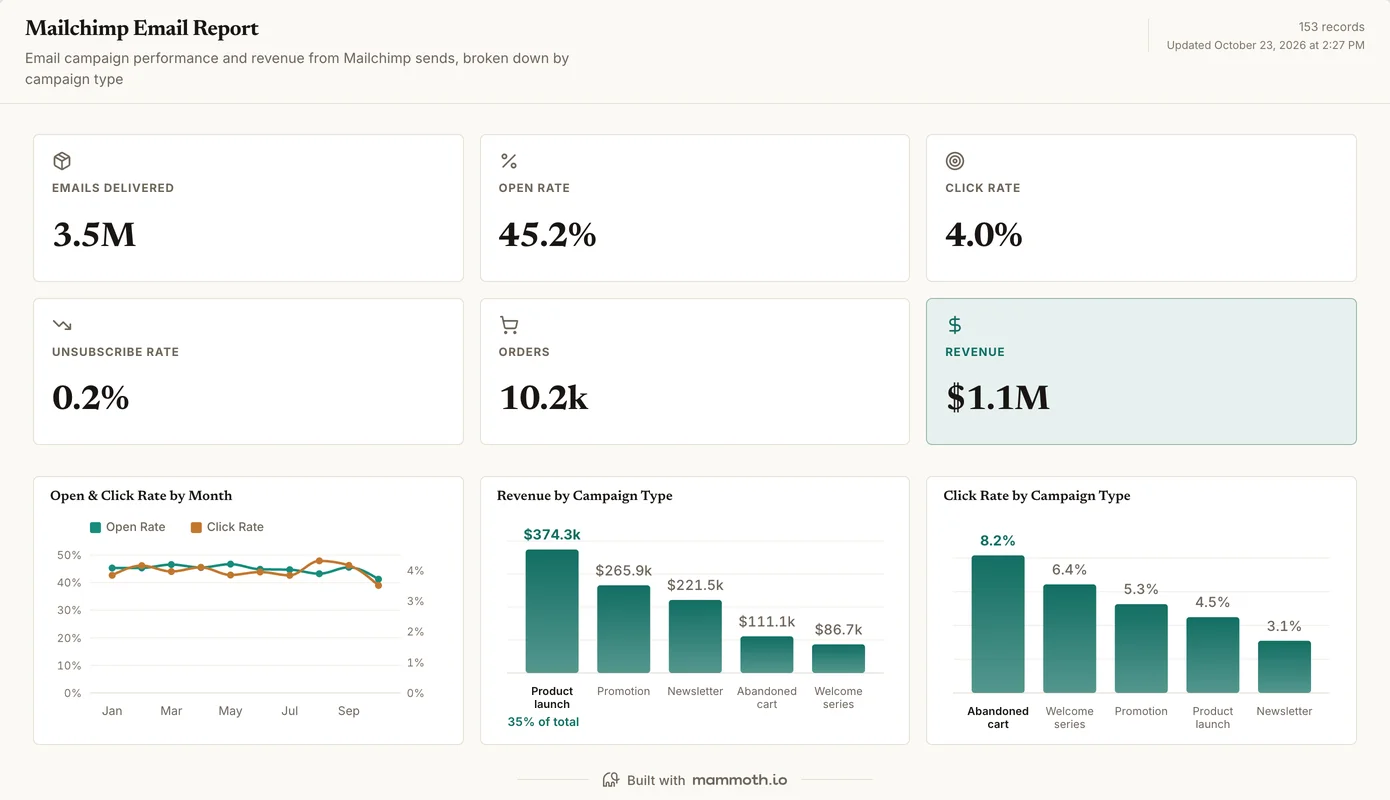The height and width of the screenshot is (800, 1390).
Task: Click the 8.2% click rate label
Action: 998,541
